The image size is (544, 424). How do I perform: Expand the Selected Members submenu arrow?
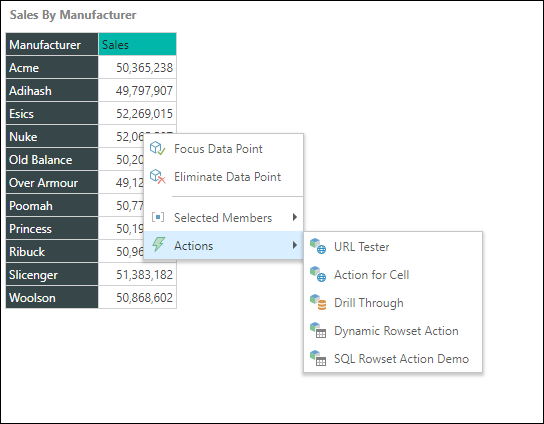tap(295, 217)
